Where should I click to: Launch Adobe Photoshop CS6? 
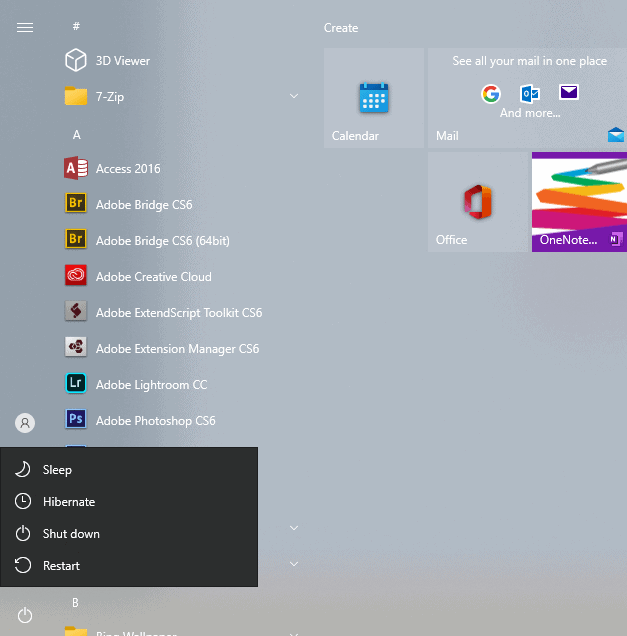(x=76, y=421)
